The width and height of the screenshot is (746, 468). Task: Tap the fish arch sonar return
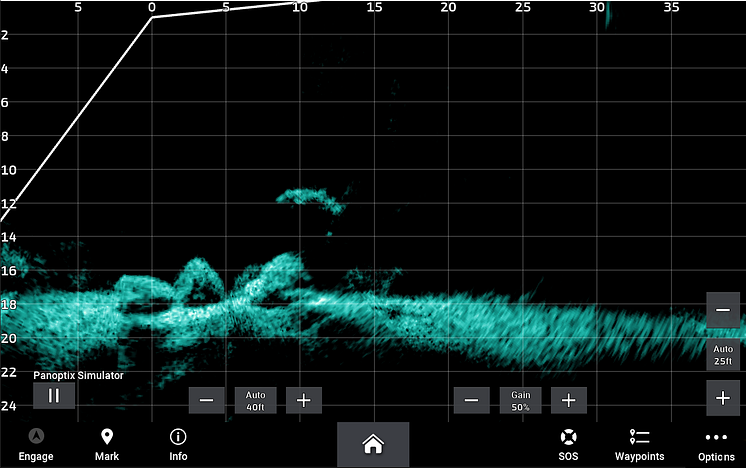tap(311, 200)
